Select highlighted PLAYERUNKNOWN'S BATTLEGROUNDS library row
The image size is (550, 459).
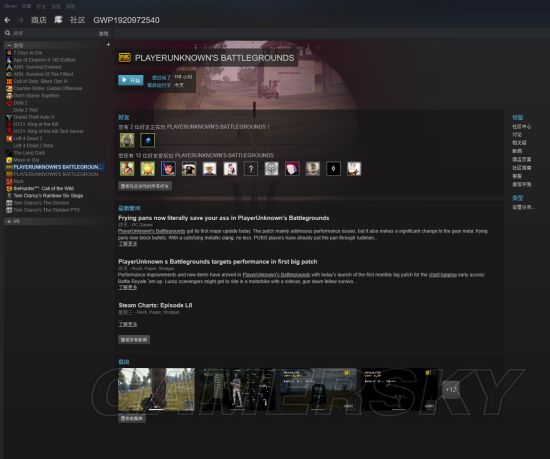[54, 167]
